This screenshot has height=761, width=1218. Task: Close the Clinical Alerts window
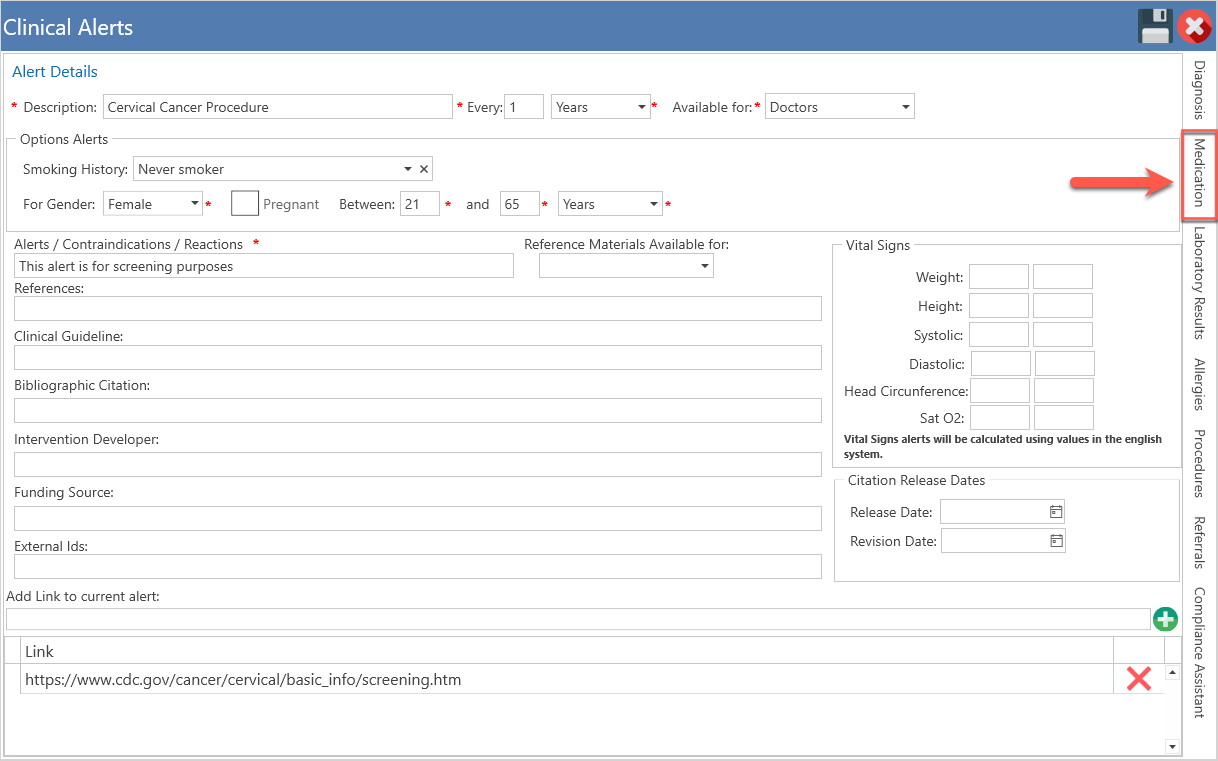[1194, 26]
